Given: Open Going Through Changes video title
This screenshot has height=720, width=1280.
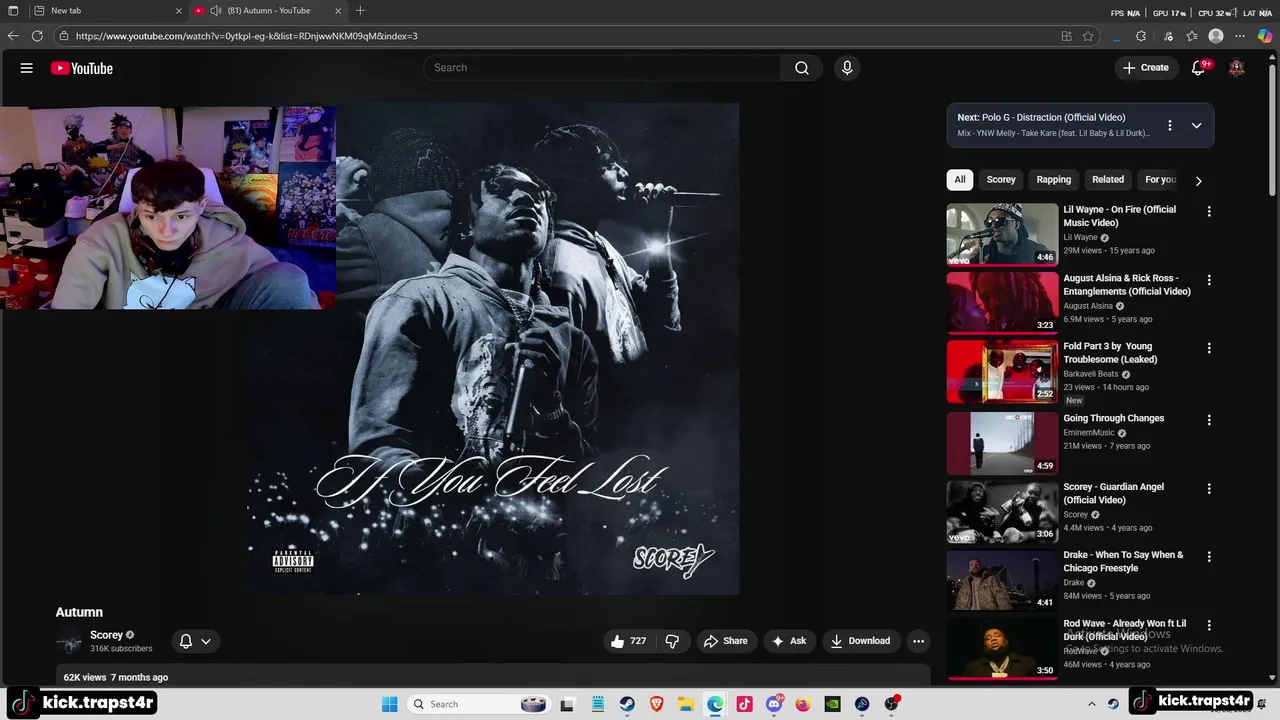Looking at the screenshot, I should pyautogui.click(x=1113, y=418).
